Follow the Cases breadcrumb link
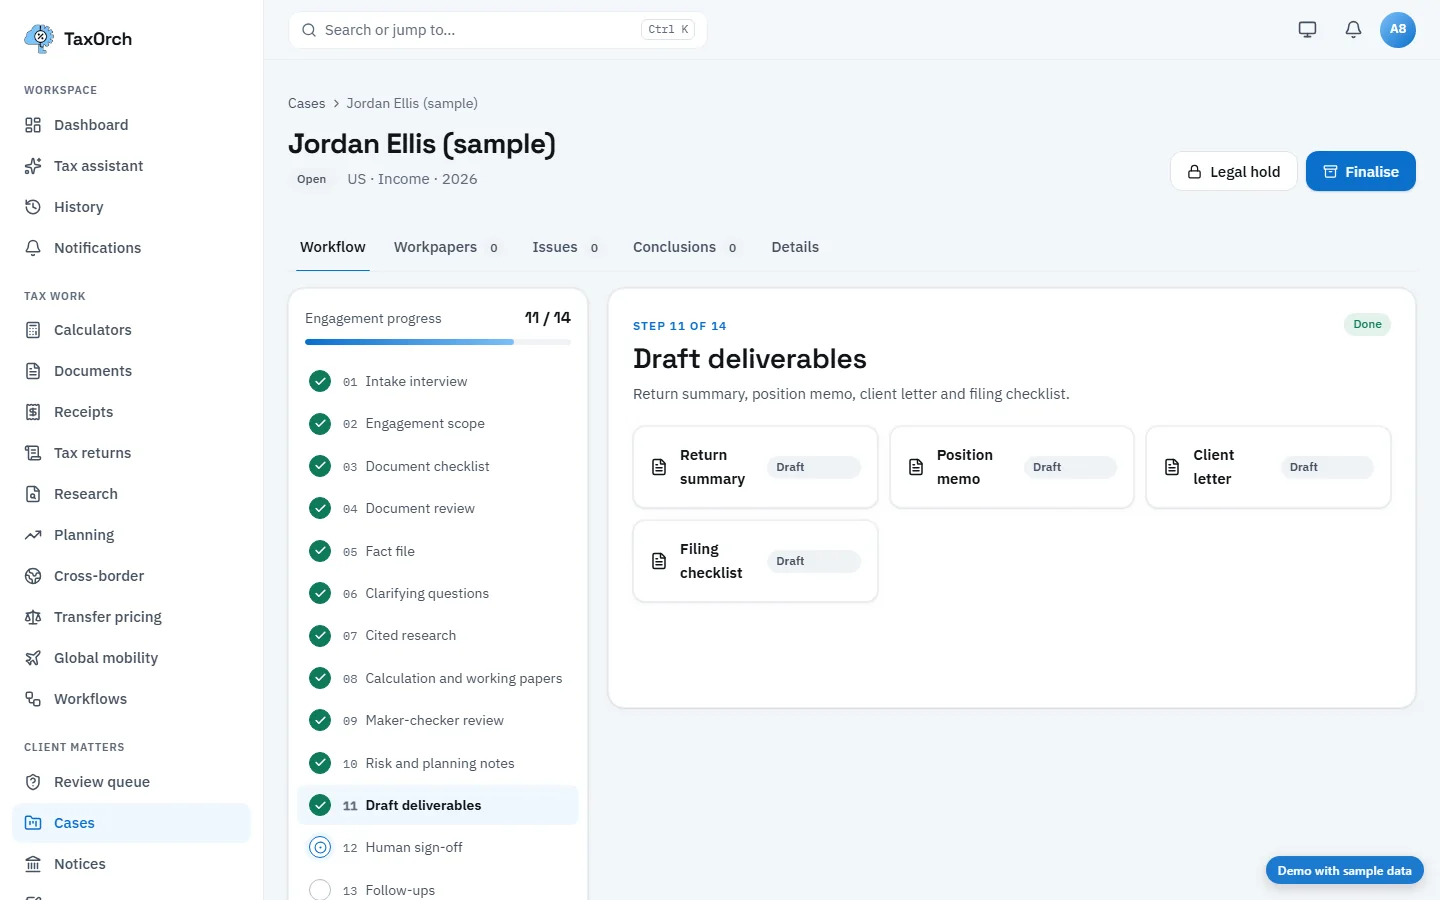 (x=306, y=103)
